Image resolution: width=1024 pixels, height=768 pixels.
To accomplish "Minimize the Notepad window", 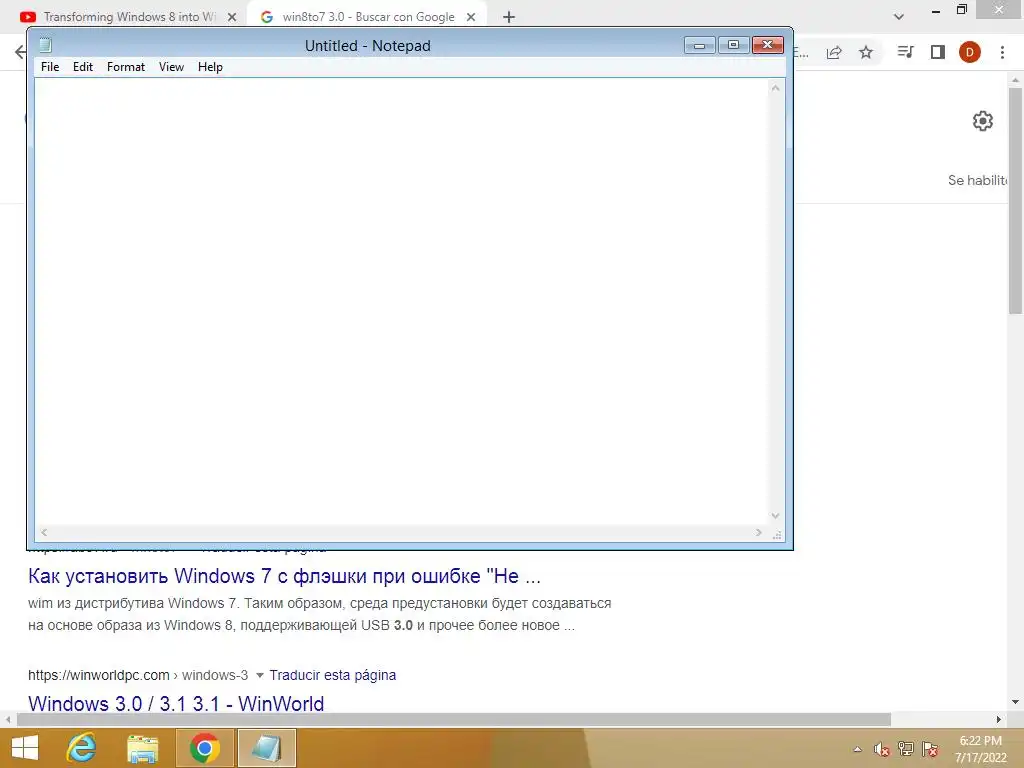I will tap(699, 45).
